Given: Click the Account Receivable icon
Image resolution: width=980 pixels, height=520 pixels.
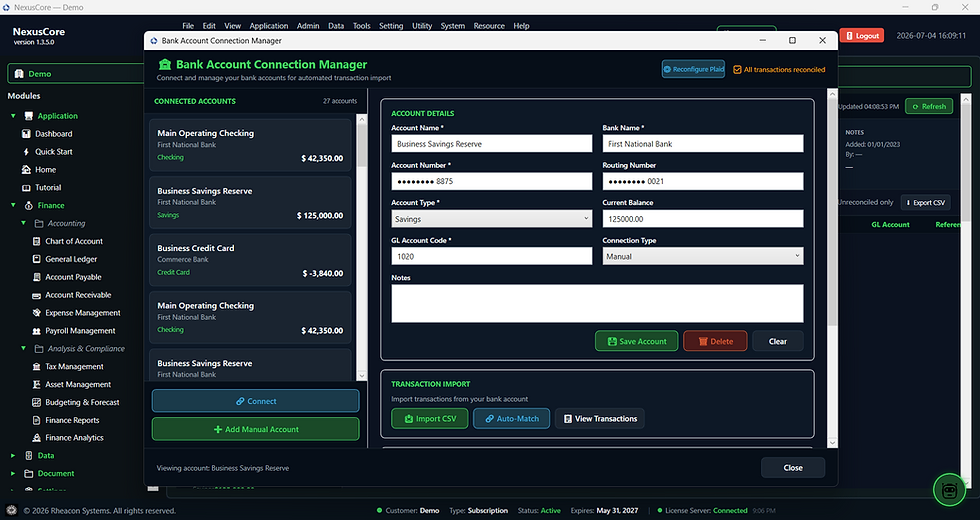Looking at the screenshot, I should tap(36, 295).
